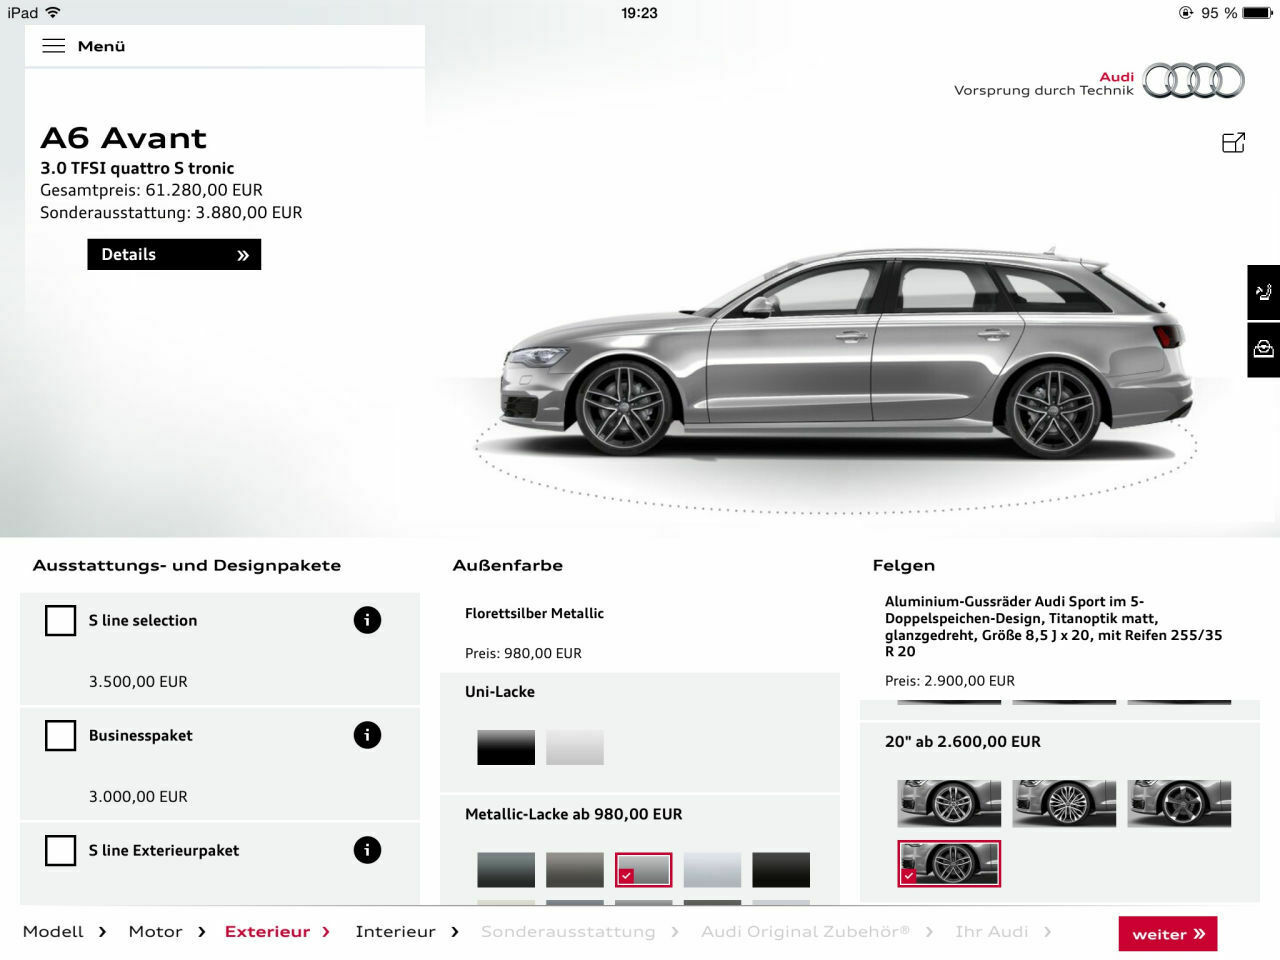This screenshot has width=1280, height=960.
Task: Enable the S line selection package
Action: [x=60, y=620]
